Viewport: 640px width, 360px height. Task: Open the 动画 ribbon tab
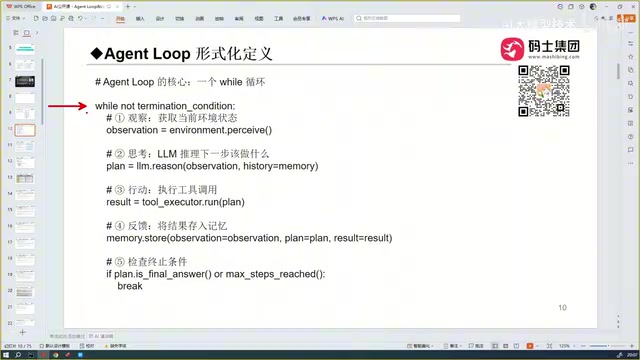pos(199,18)
